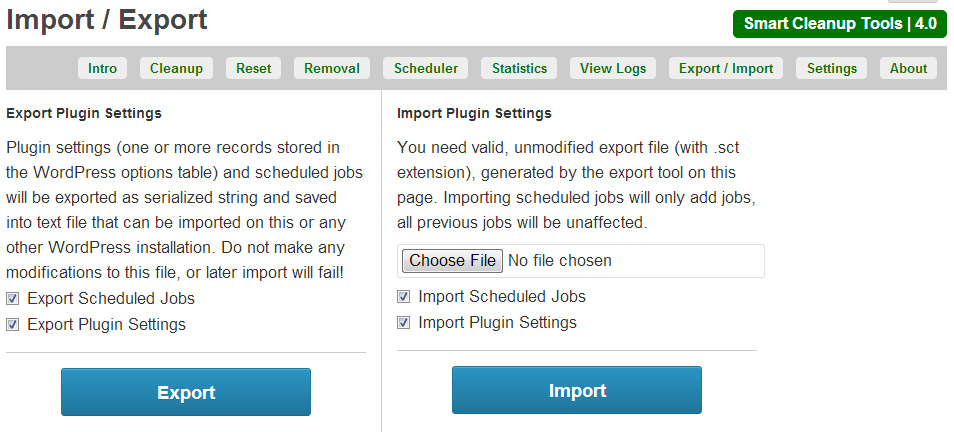The height and width of the screenshot is (432, 954).
Task: Open the Settings tab
Action: 832,68
